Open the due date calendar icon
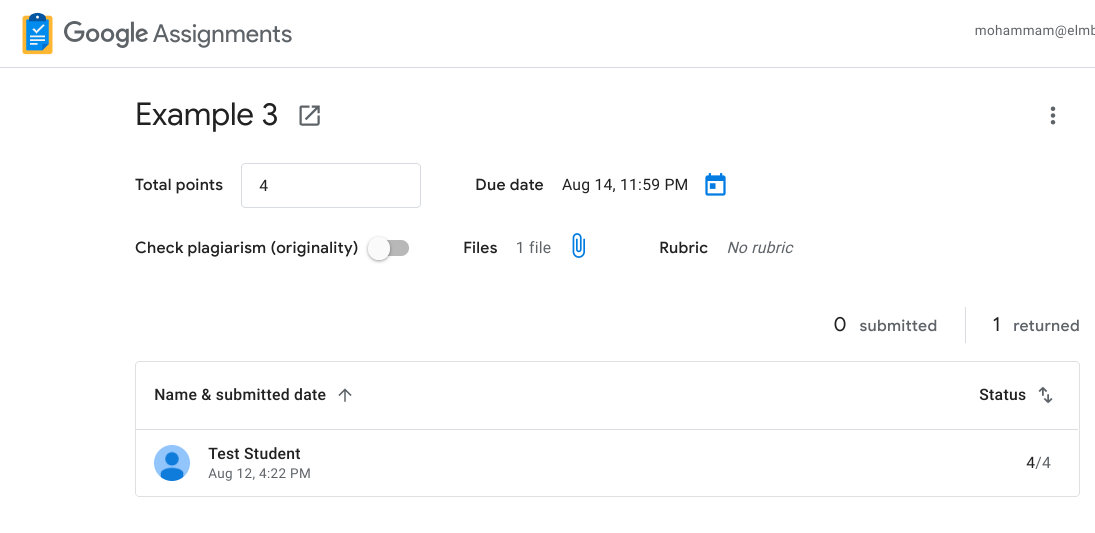This screenshot has width=1095, height=533. tap(715, 185)
